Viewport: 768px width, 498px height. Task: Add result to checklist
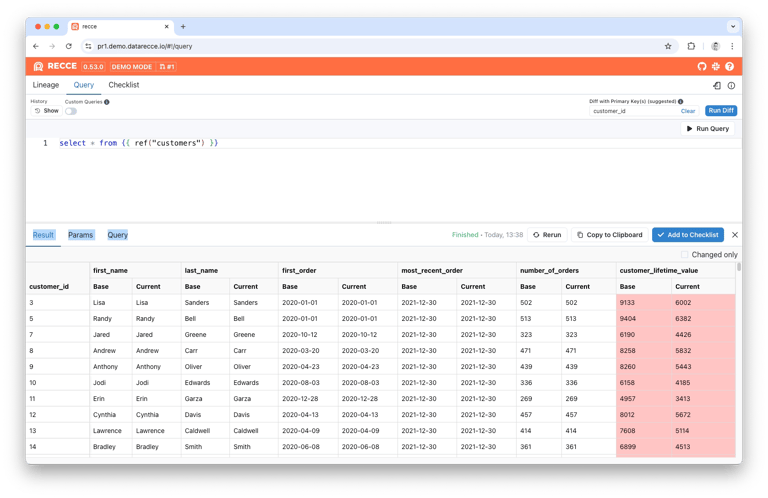coord(688,235)
